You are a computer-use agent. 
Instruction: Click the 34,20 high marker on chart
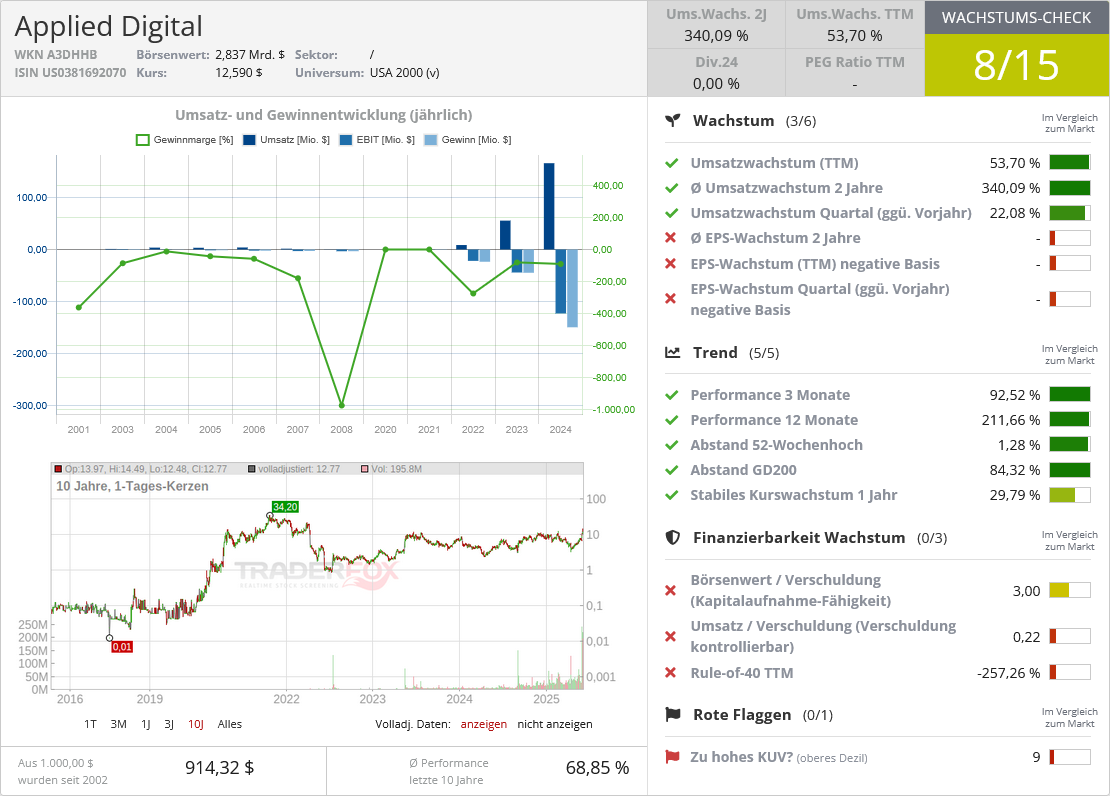285,507
